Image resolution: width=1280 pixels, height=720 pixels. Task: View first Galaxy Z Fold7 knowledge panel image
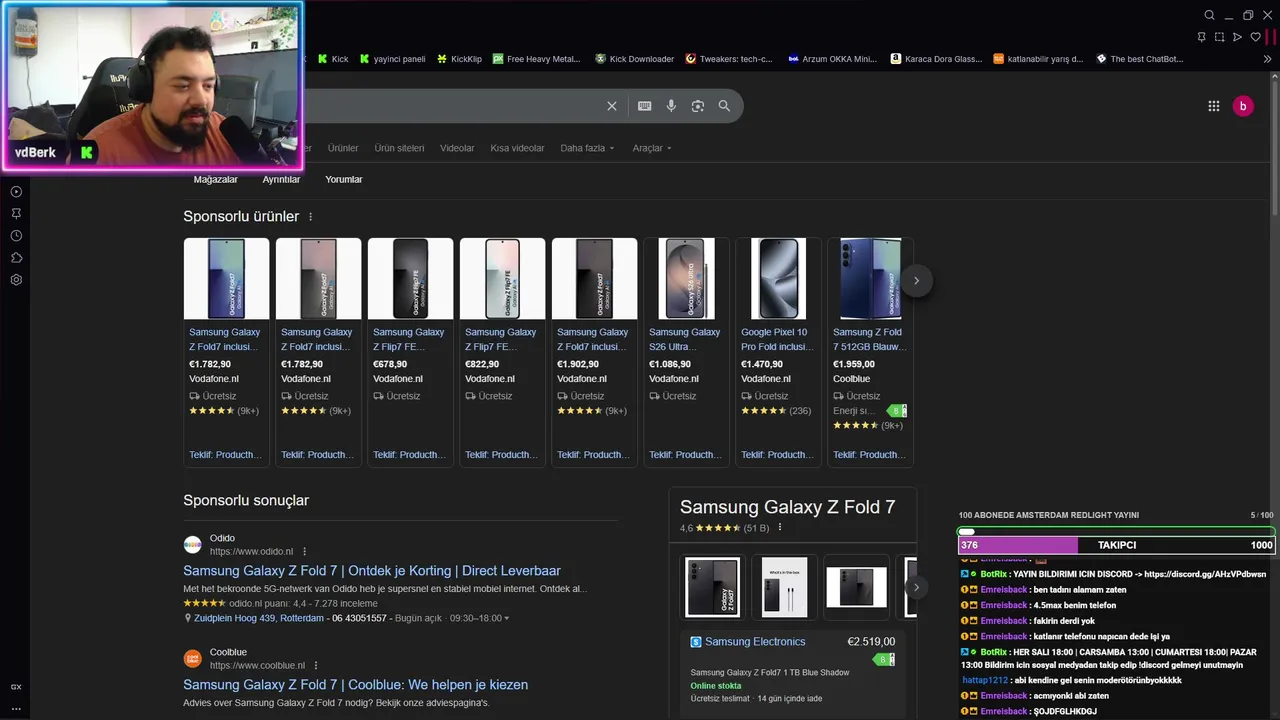[x=713, y=587]
